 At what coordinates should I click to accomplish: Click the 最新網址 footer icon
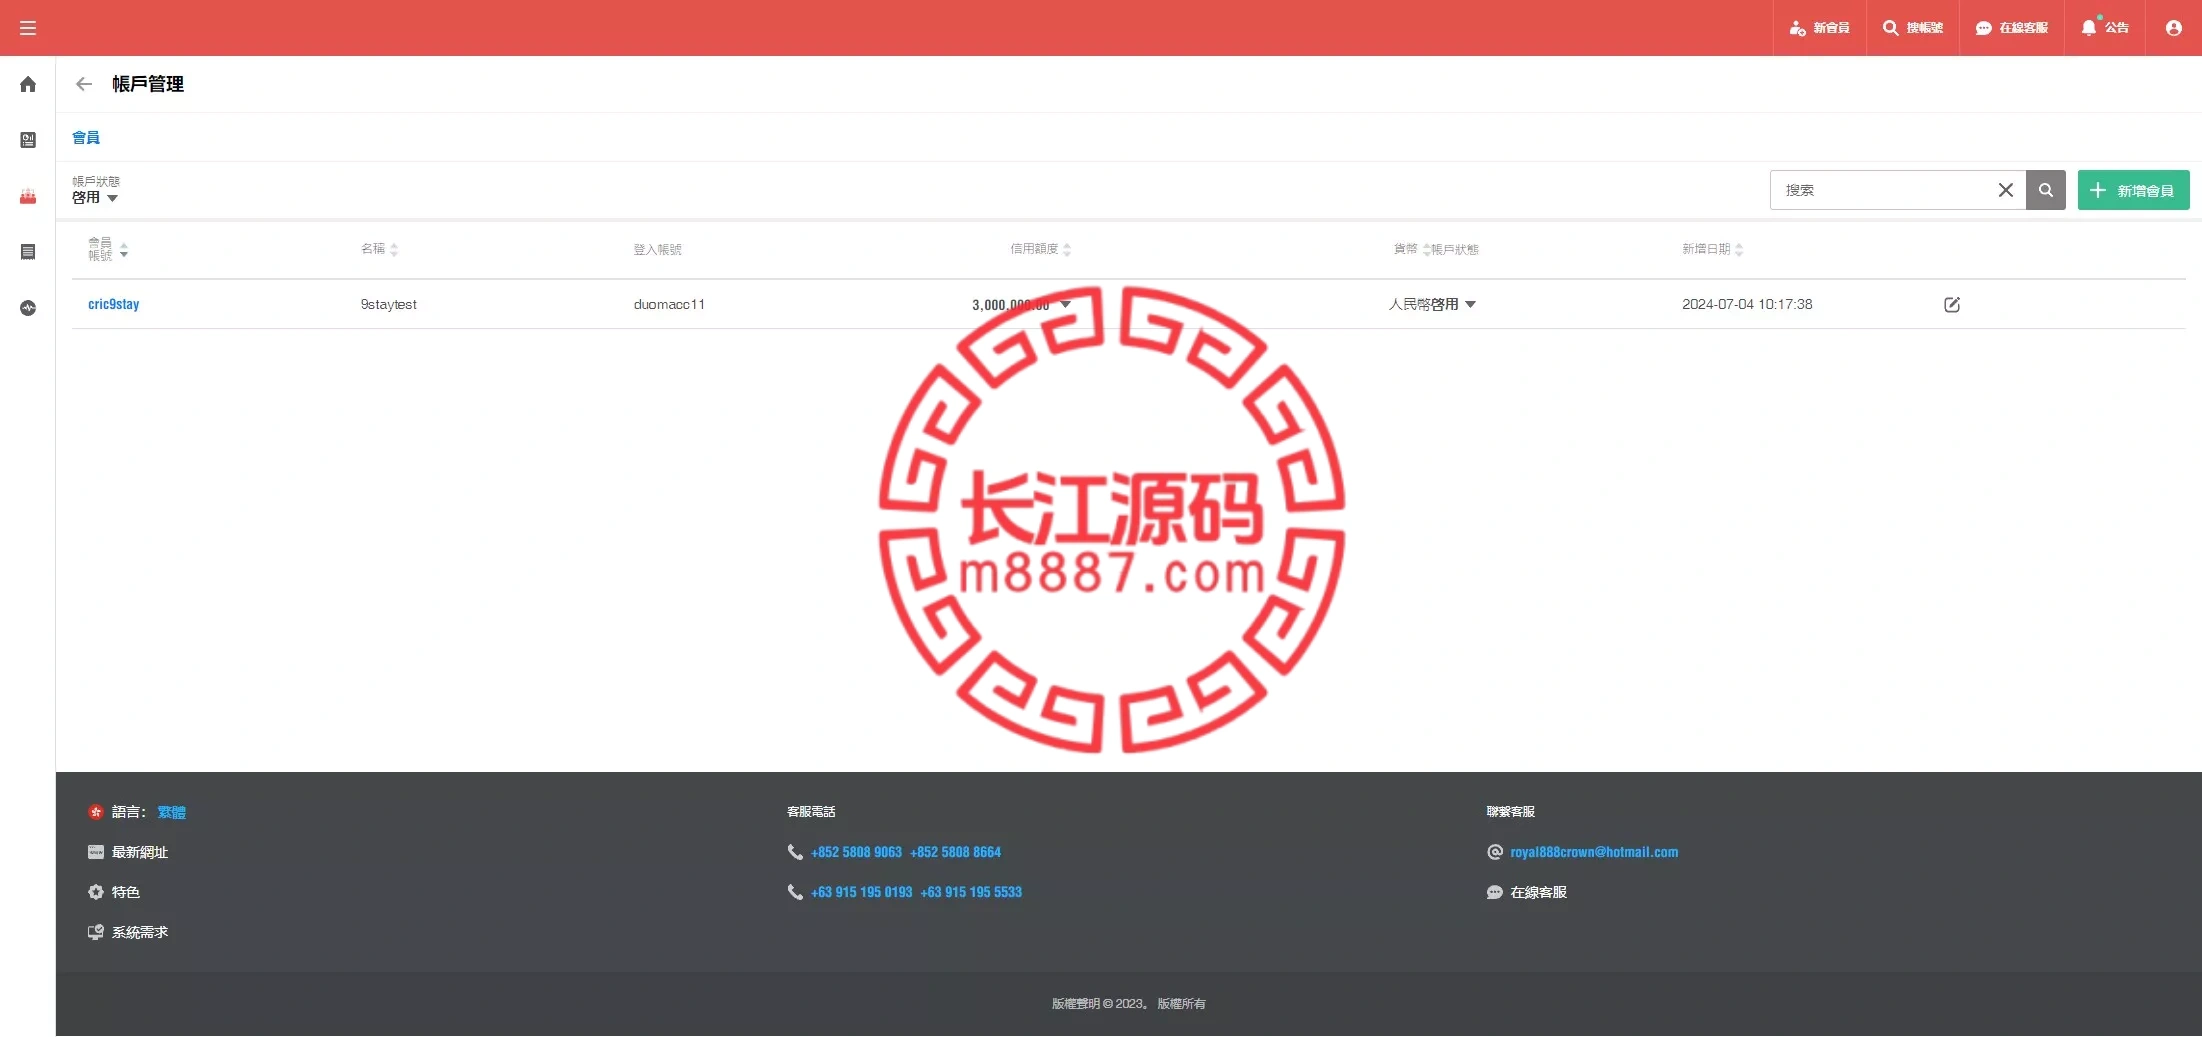click(x=96, y=852)
